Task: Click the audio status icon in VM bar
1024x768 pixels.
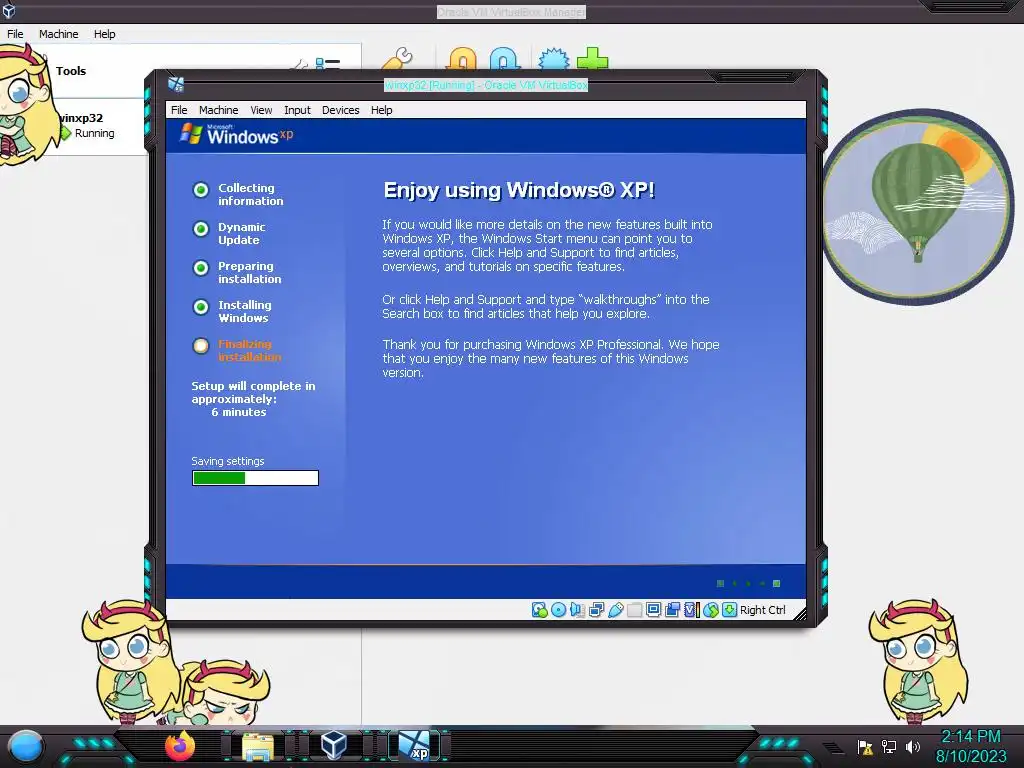Action: pyautogui.click(x=577, y=610)
